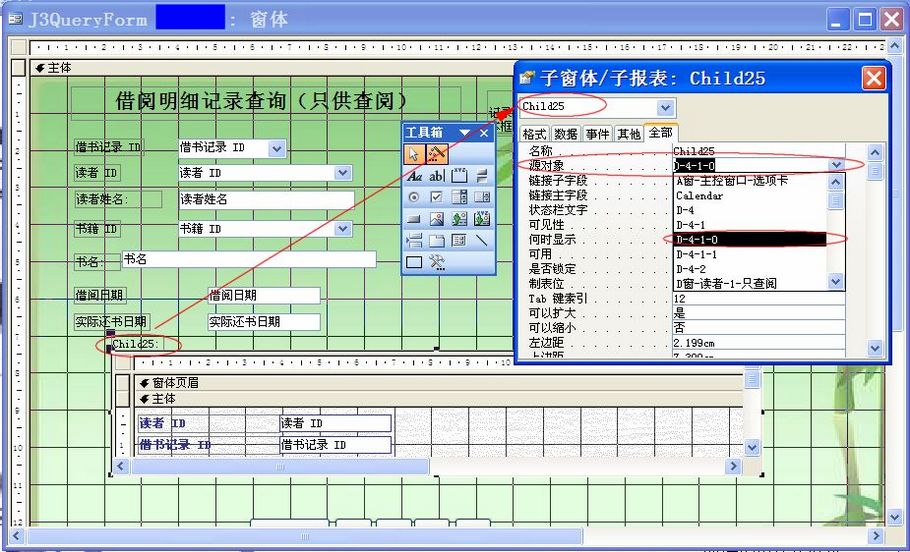Pick the Toggle Button tool in toolbox
Screen dimensions: 910x552
pyautogui.click(x=482, y=176)
